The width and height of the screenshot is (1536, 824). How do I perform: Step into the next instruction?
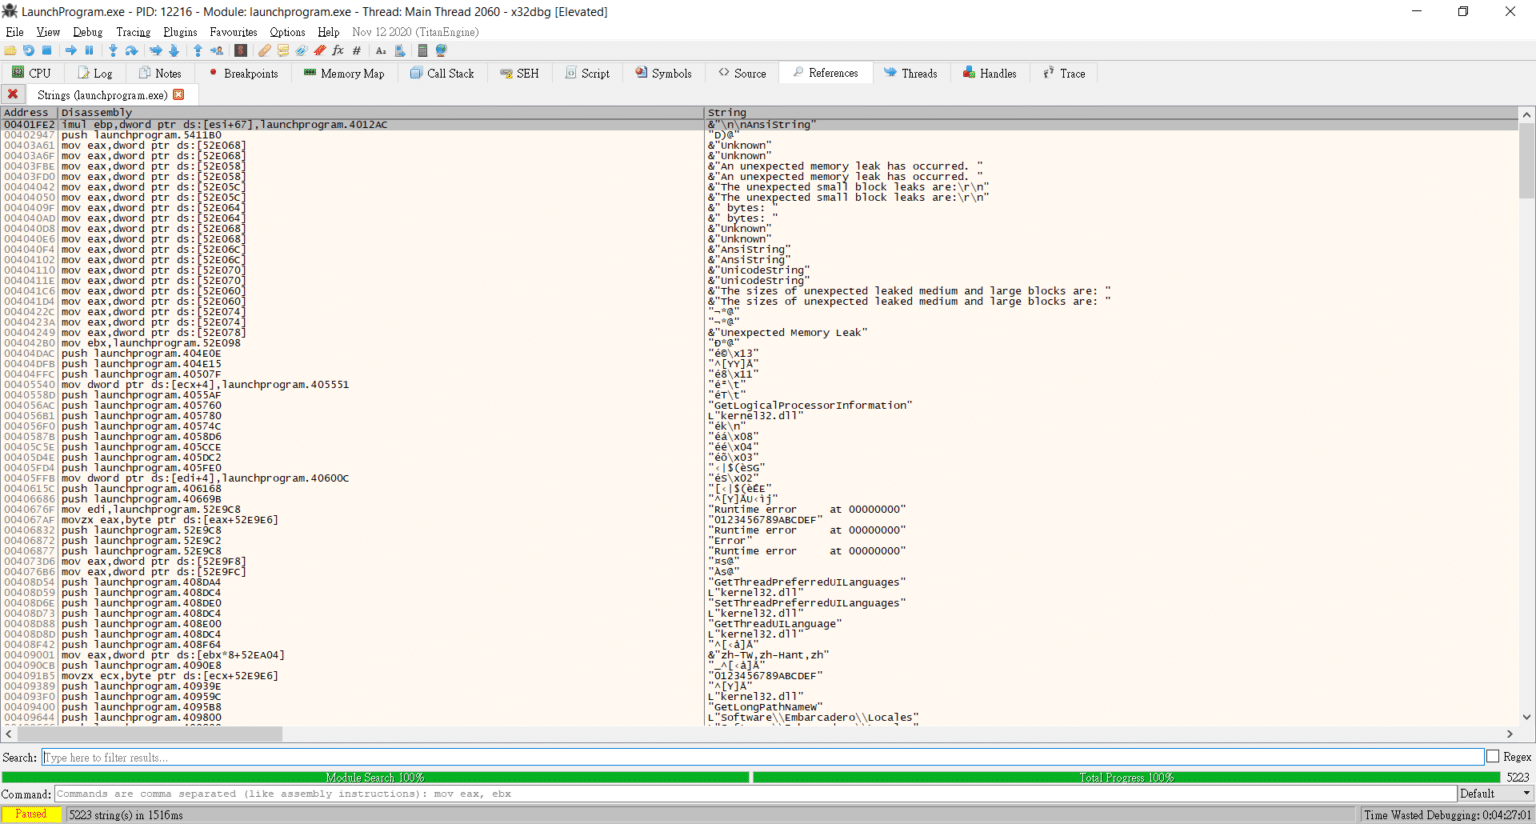pos(113,50)
